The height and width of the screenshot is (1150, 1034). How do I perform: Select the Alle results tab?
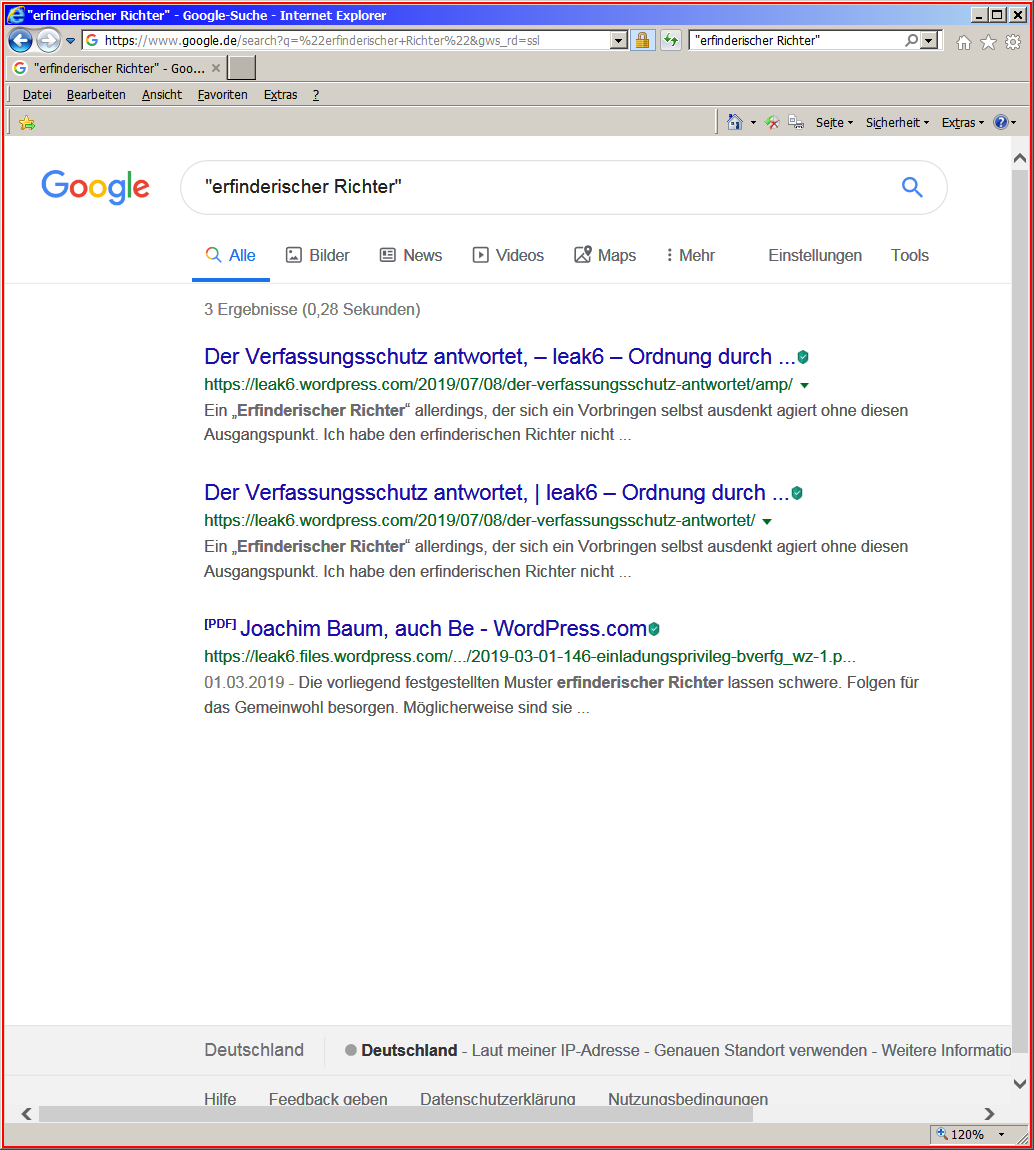(x=231, y=255)
